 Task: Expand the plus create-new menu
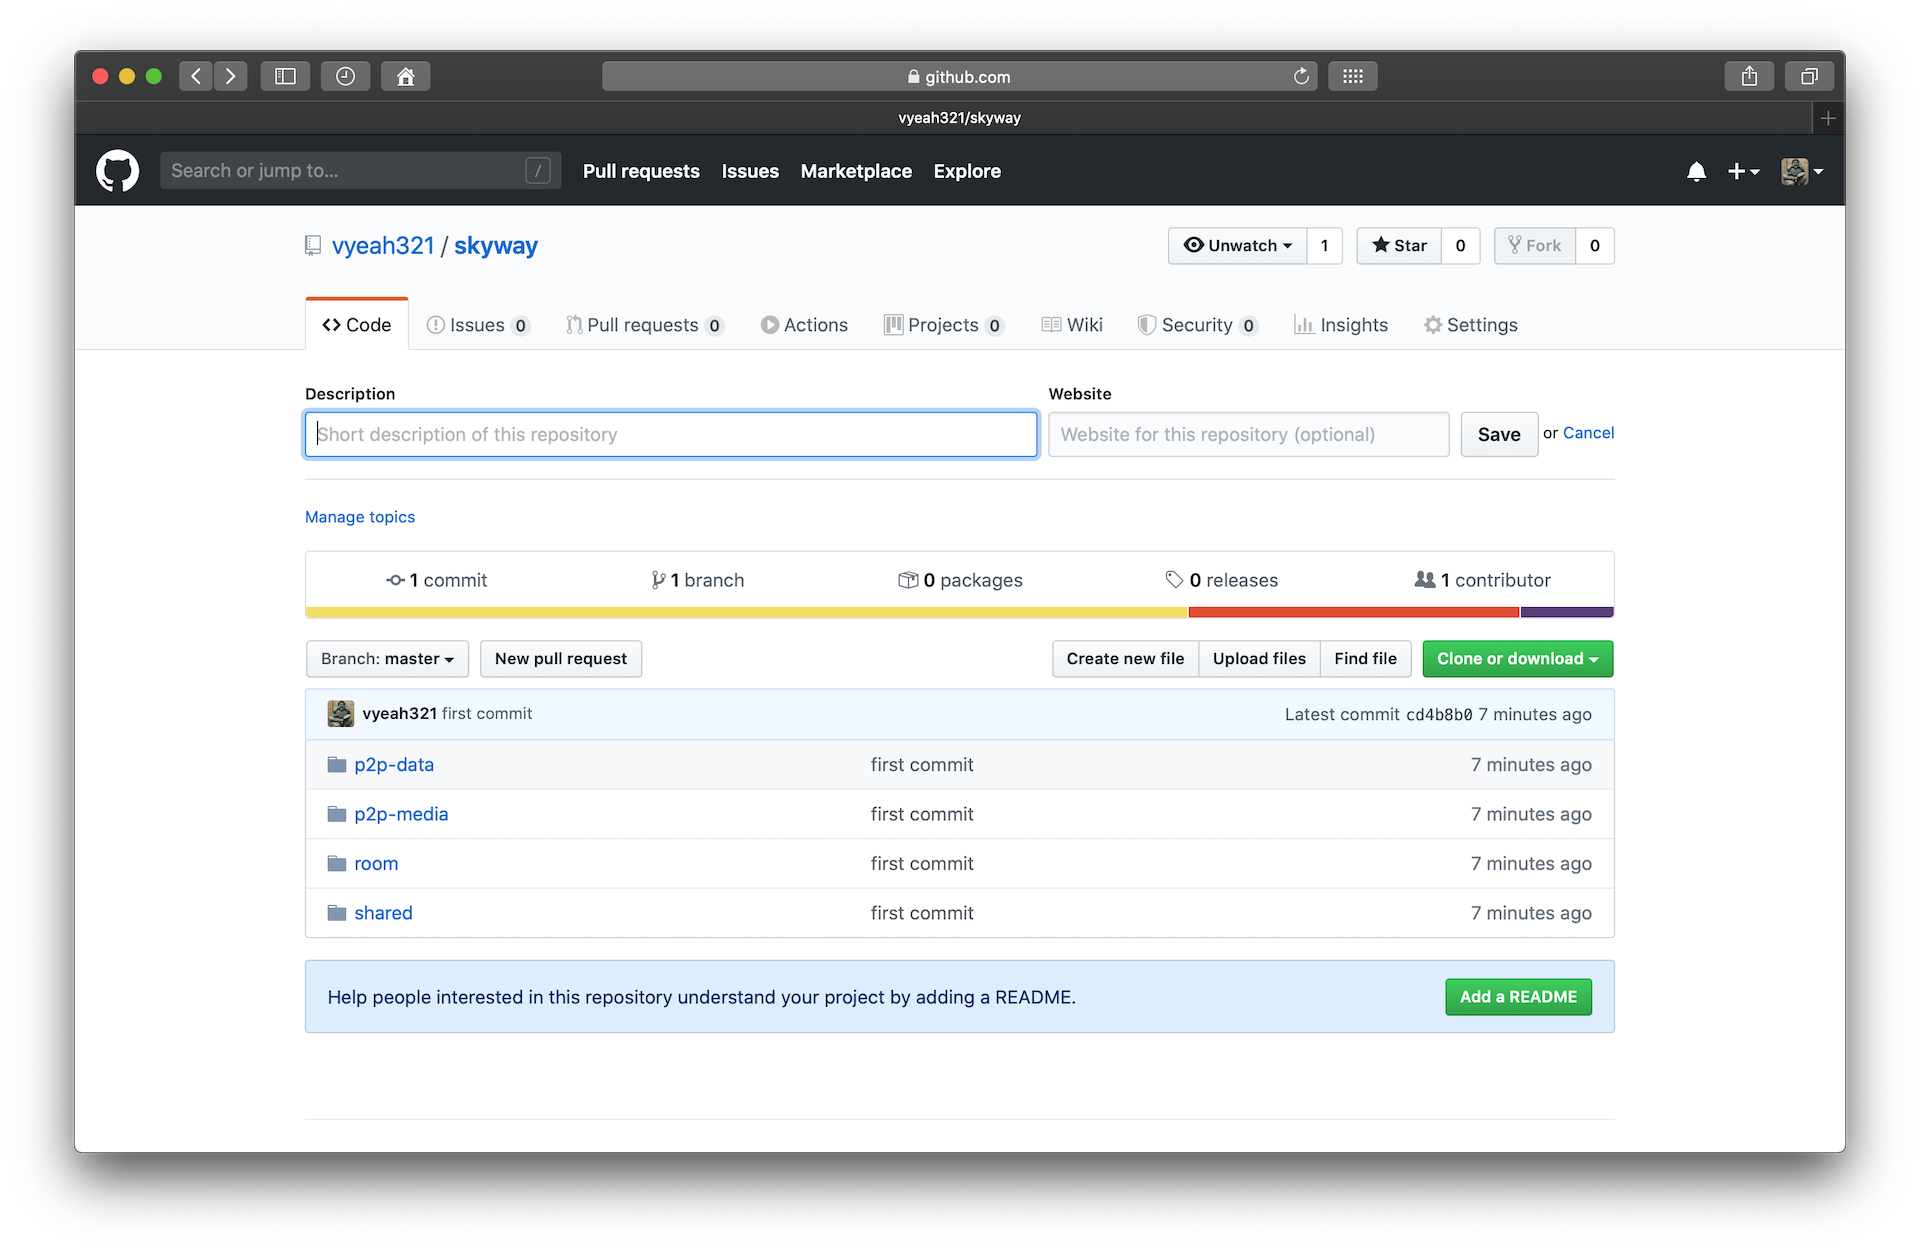pyautogui.click(x=1743, y=171)
